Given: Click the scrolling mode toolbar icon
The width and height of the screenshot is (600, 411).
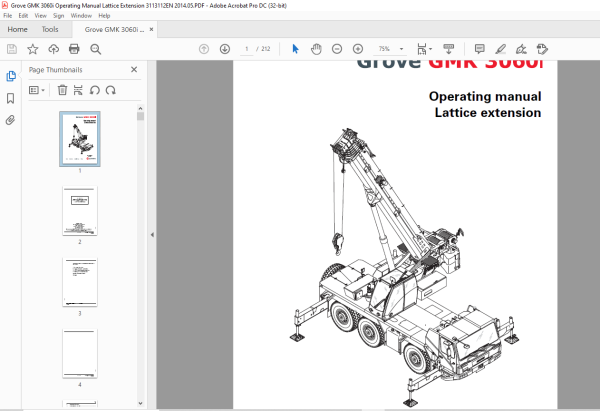Looking at the screenshot, I should [448, 49].
